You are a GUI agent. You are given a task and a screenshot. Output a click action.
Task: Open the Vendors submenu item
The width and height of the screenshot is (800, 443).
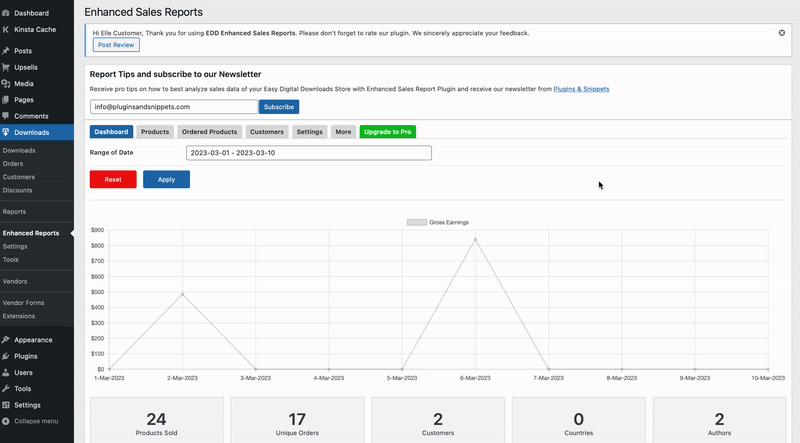point(15,282)
